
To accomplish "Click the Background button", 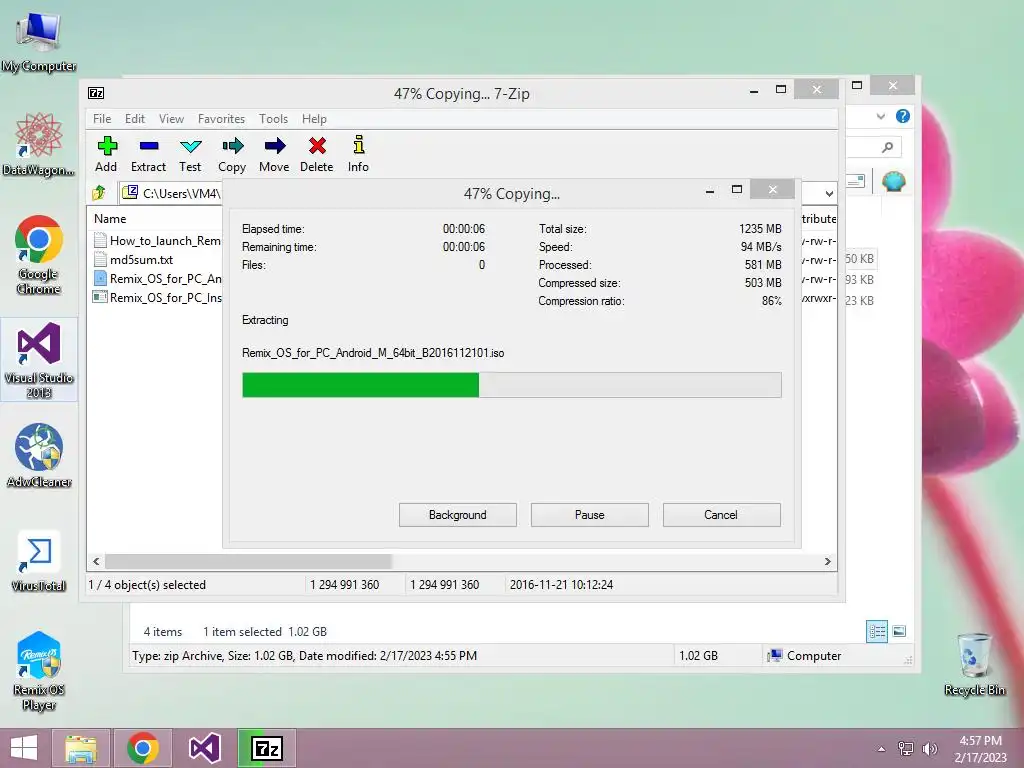I will click(x=458, y=515).
